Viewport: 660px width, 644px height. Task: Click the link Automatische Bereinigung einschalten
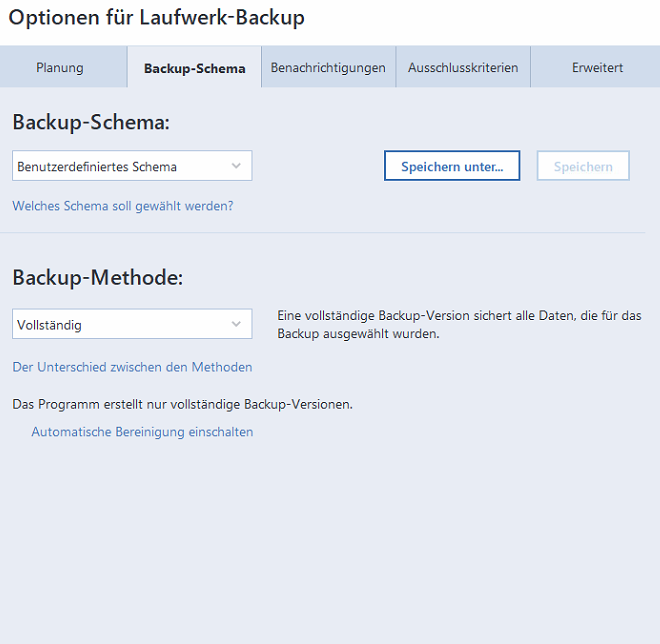[x=142, y=432]
